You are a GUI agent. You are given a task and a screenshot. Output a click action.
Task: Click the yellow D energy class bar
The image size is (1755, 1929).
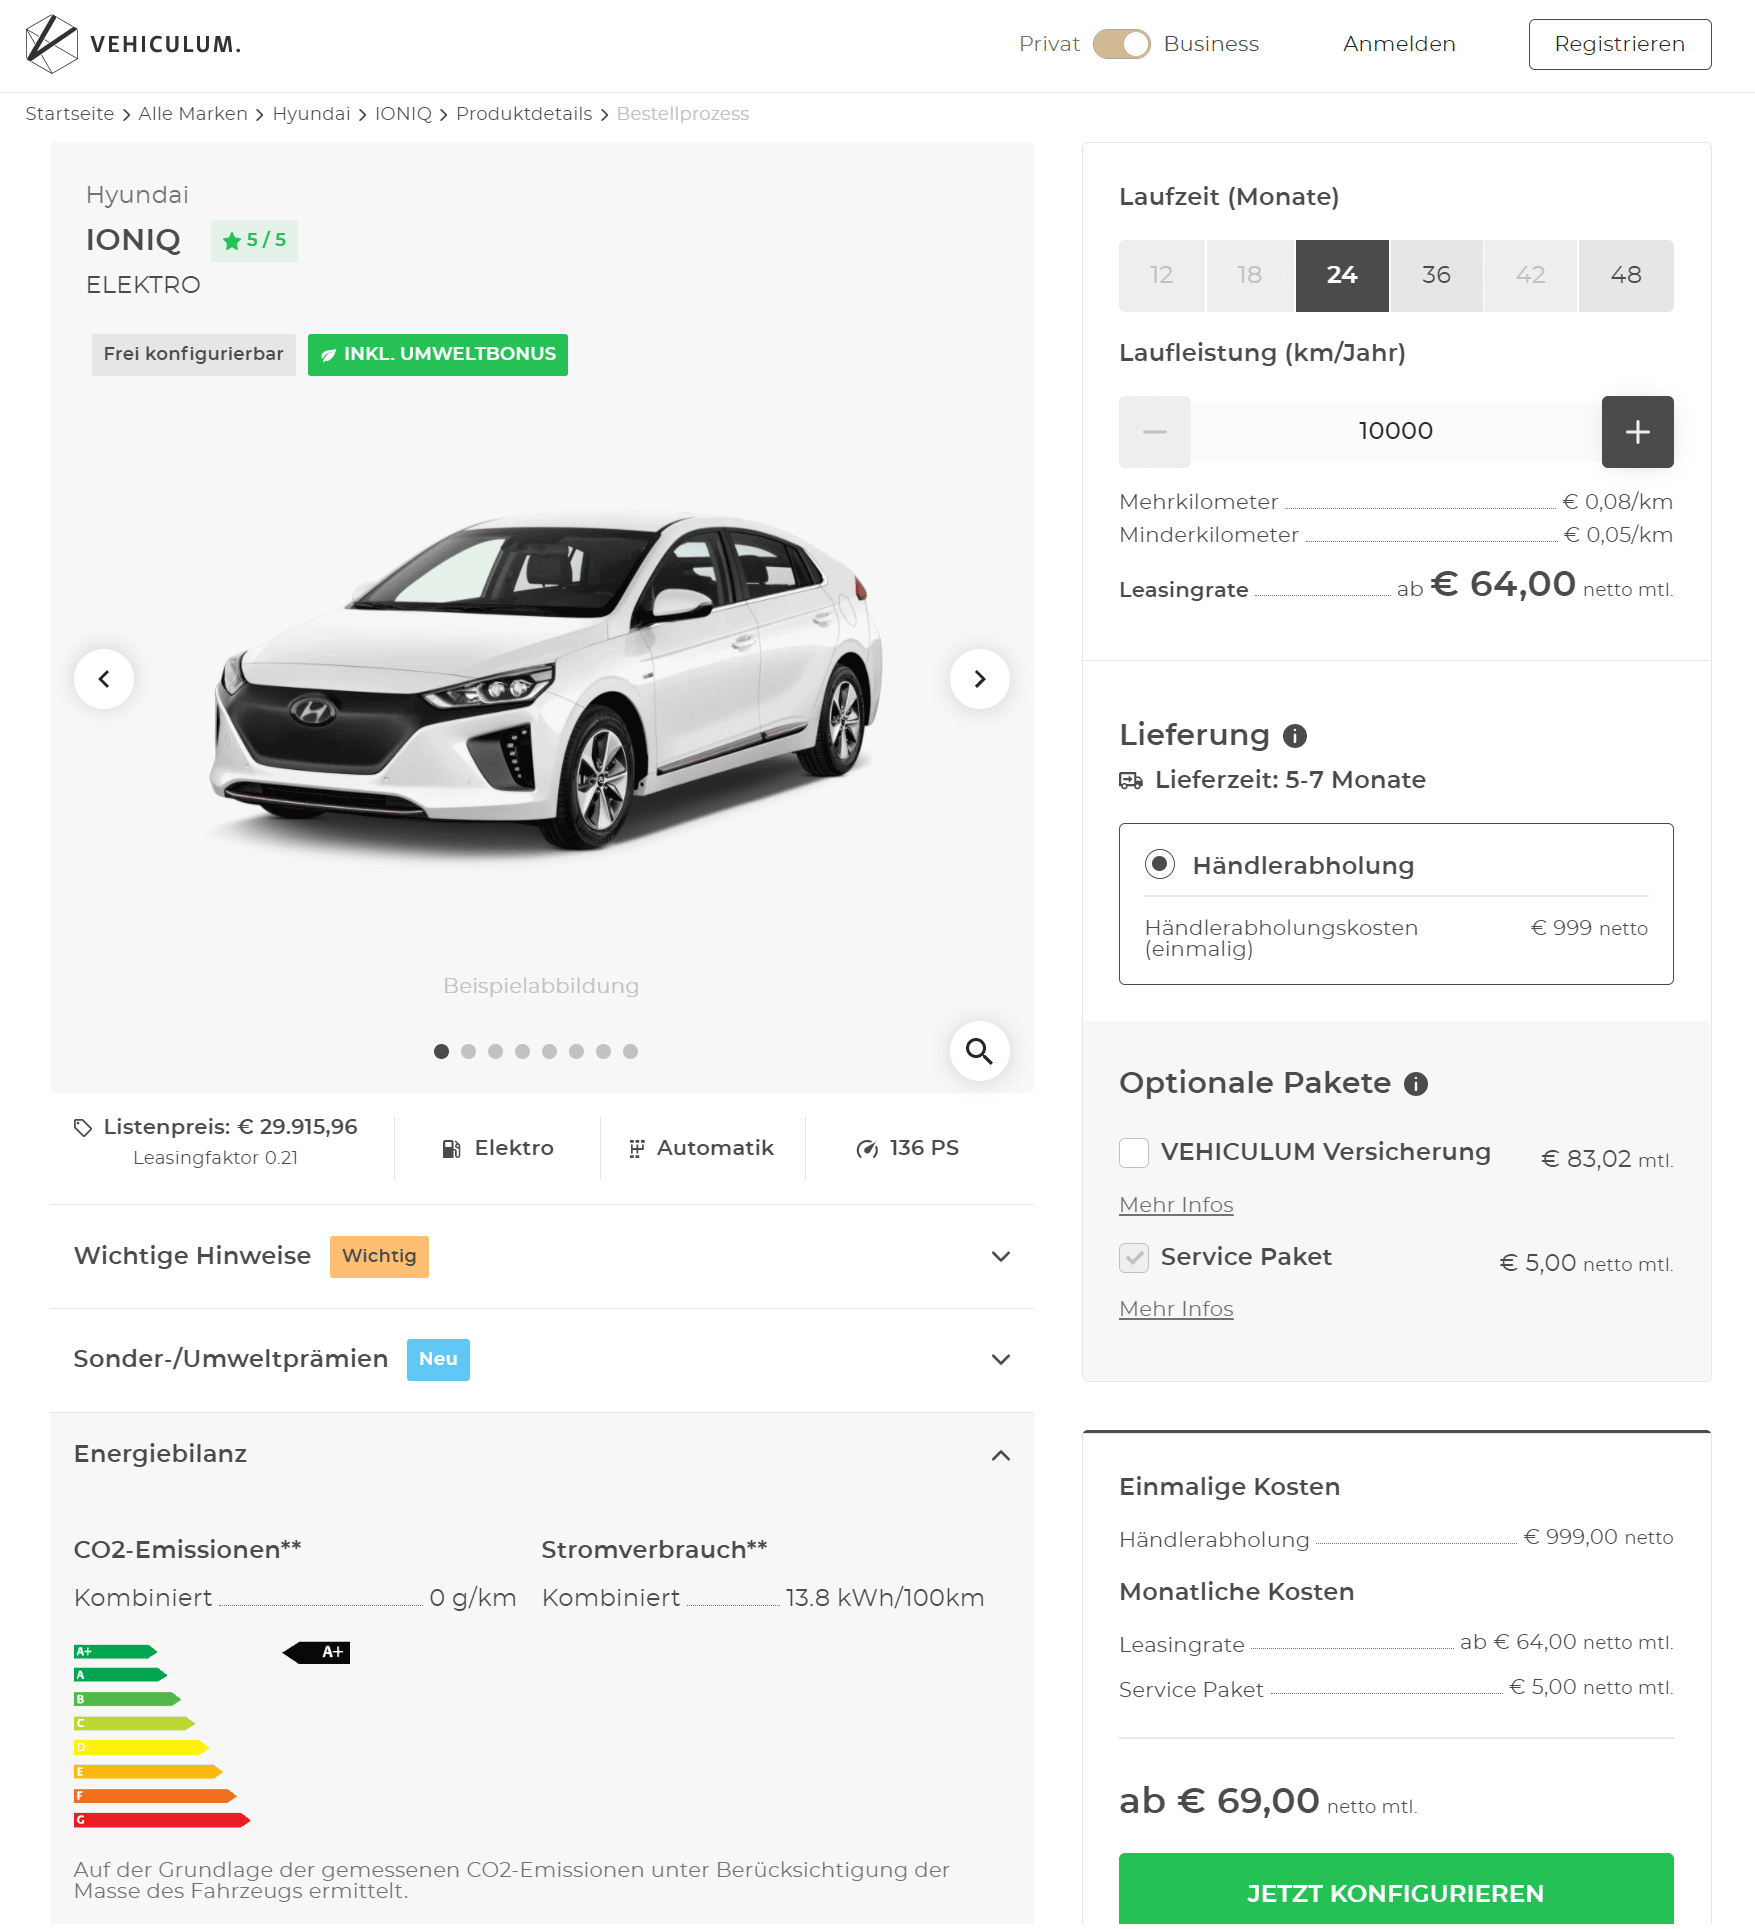[141, 1748]
